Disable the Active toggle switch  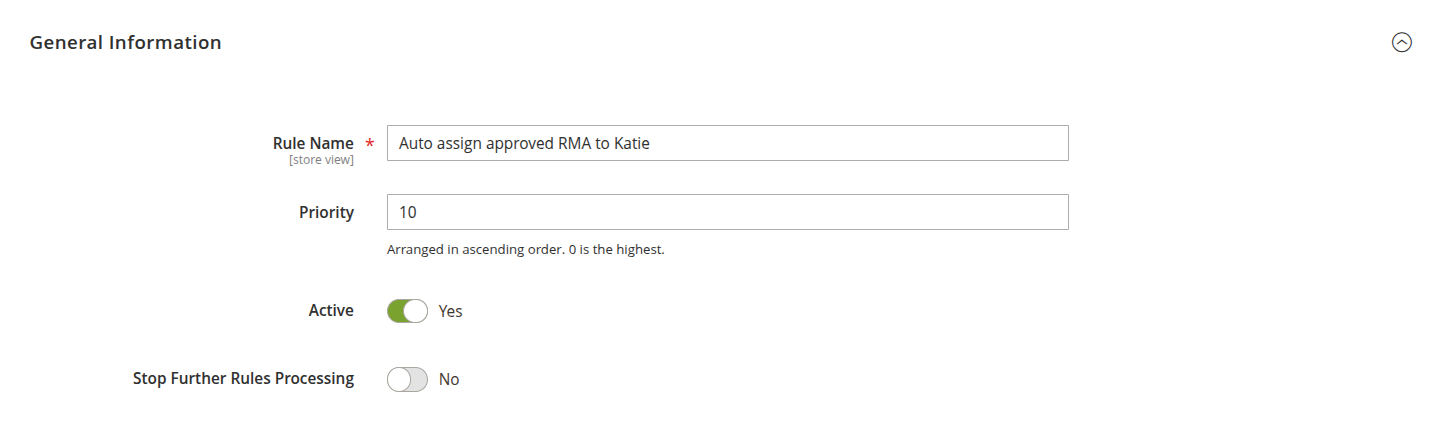(x=407, y=311)
